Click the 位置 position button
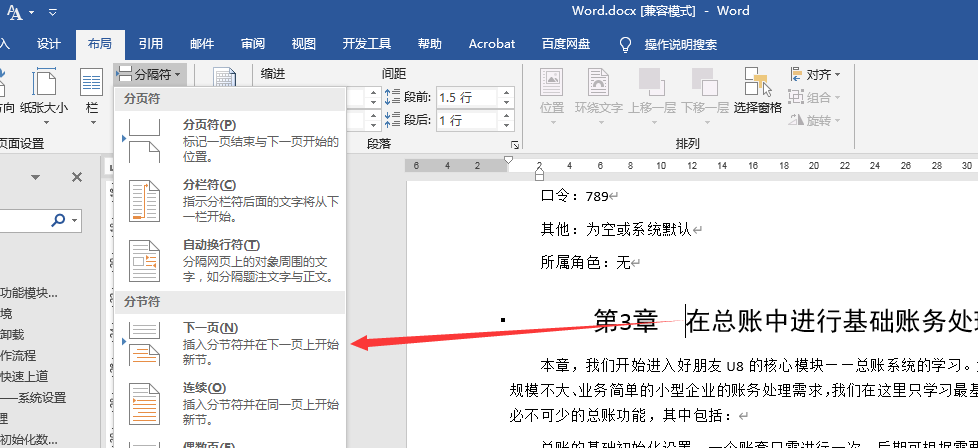This screenshot has height=448, width=978. (552, 97)
